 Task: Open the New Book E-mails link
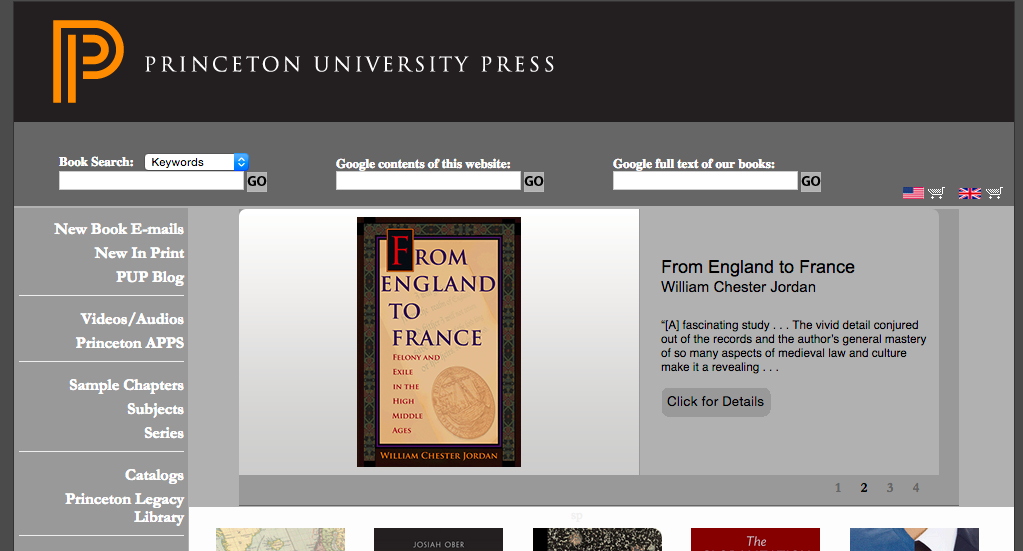(x=119, y=229)
